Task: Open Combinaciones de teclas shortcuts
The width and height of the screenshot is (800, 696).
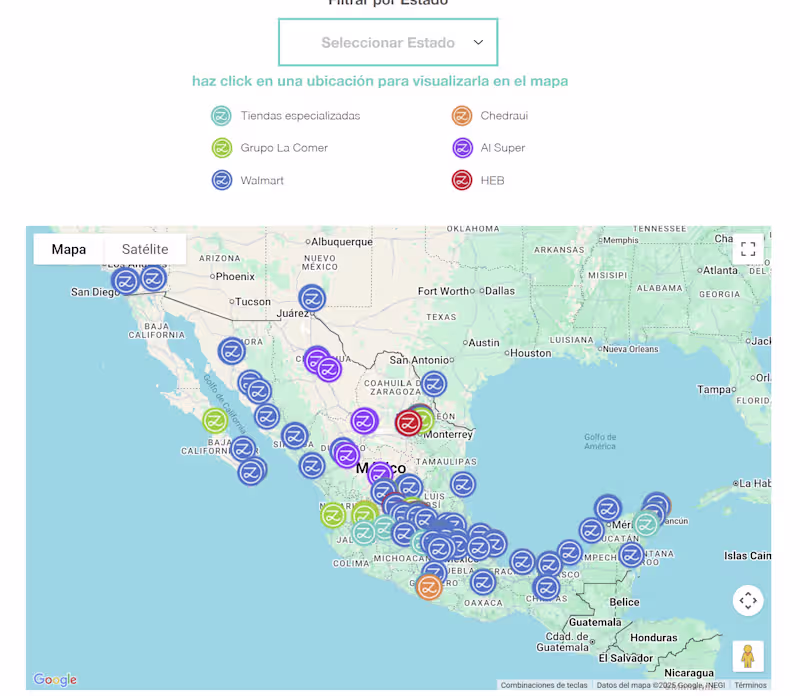Action: [543, 685]
